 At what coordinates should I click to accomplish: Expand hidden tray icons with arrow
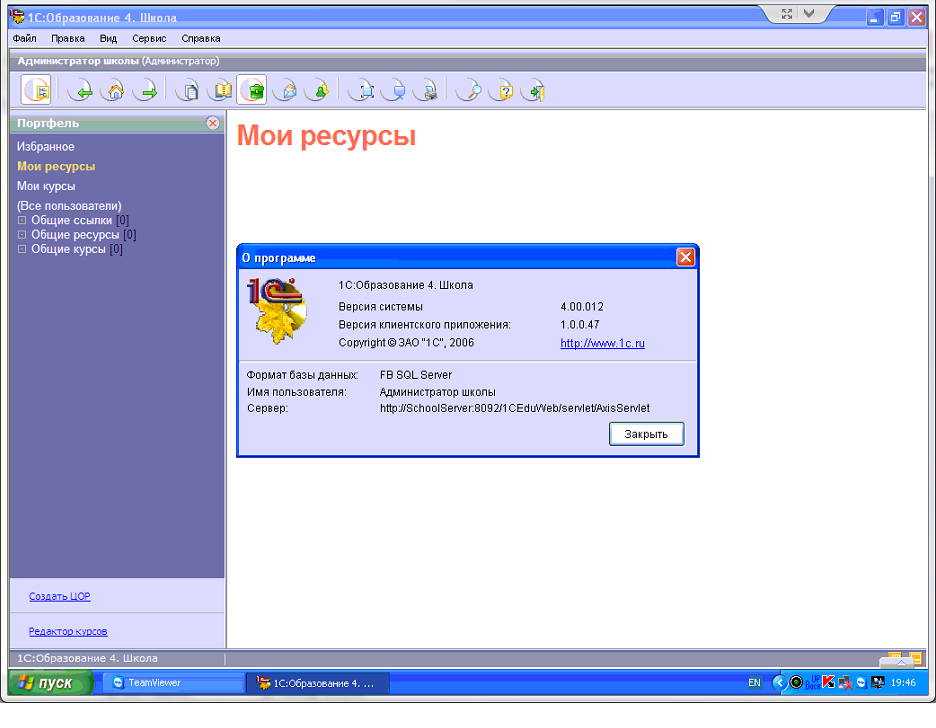coord(780,683)
